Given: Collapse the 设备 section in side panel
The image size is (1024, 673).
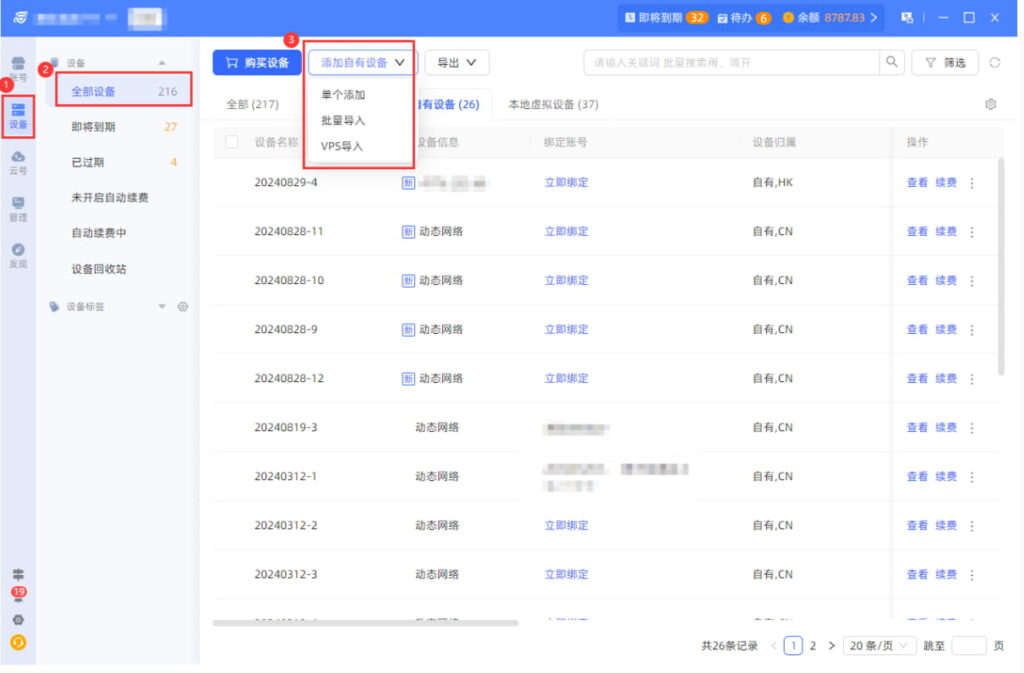Looking at the screenshot, I should click(162, 63).
